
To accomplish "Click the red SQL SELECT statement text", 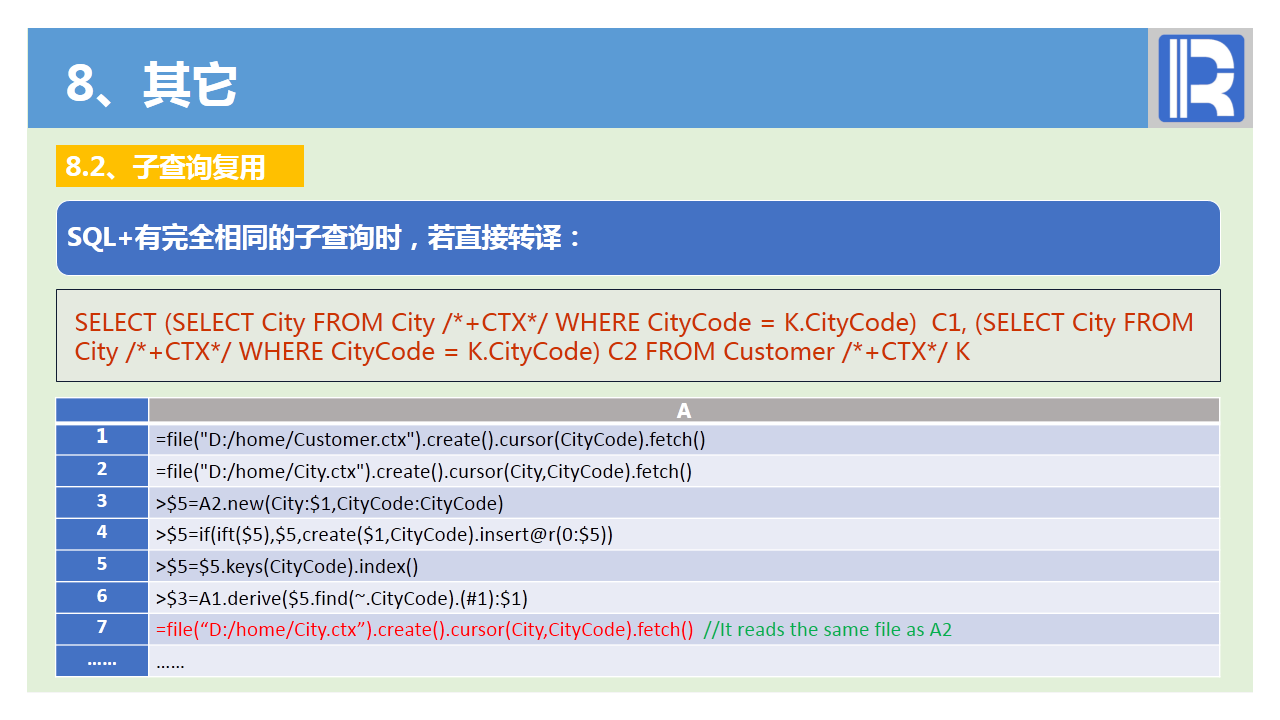I will (x=634, y=337).
